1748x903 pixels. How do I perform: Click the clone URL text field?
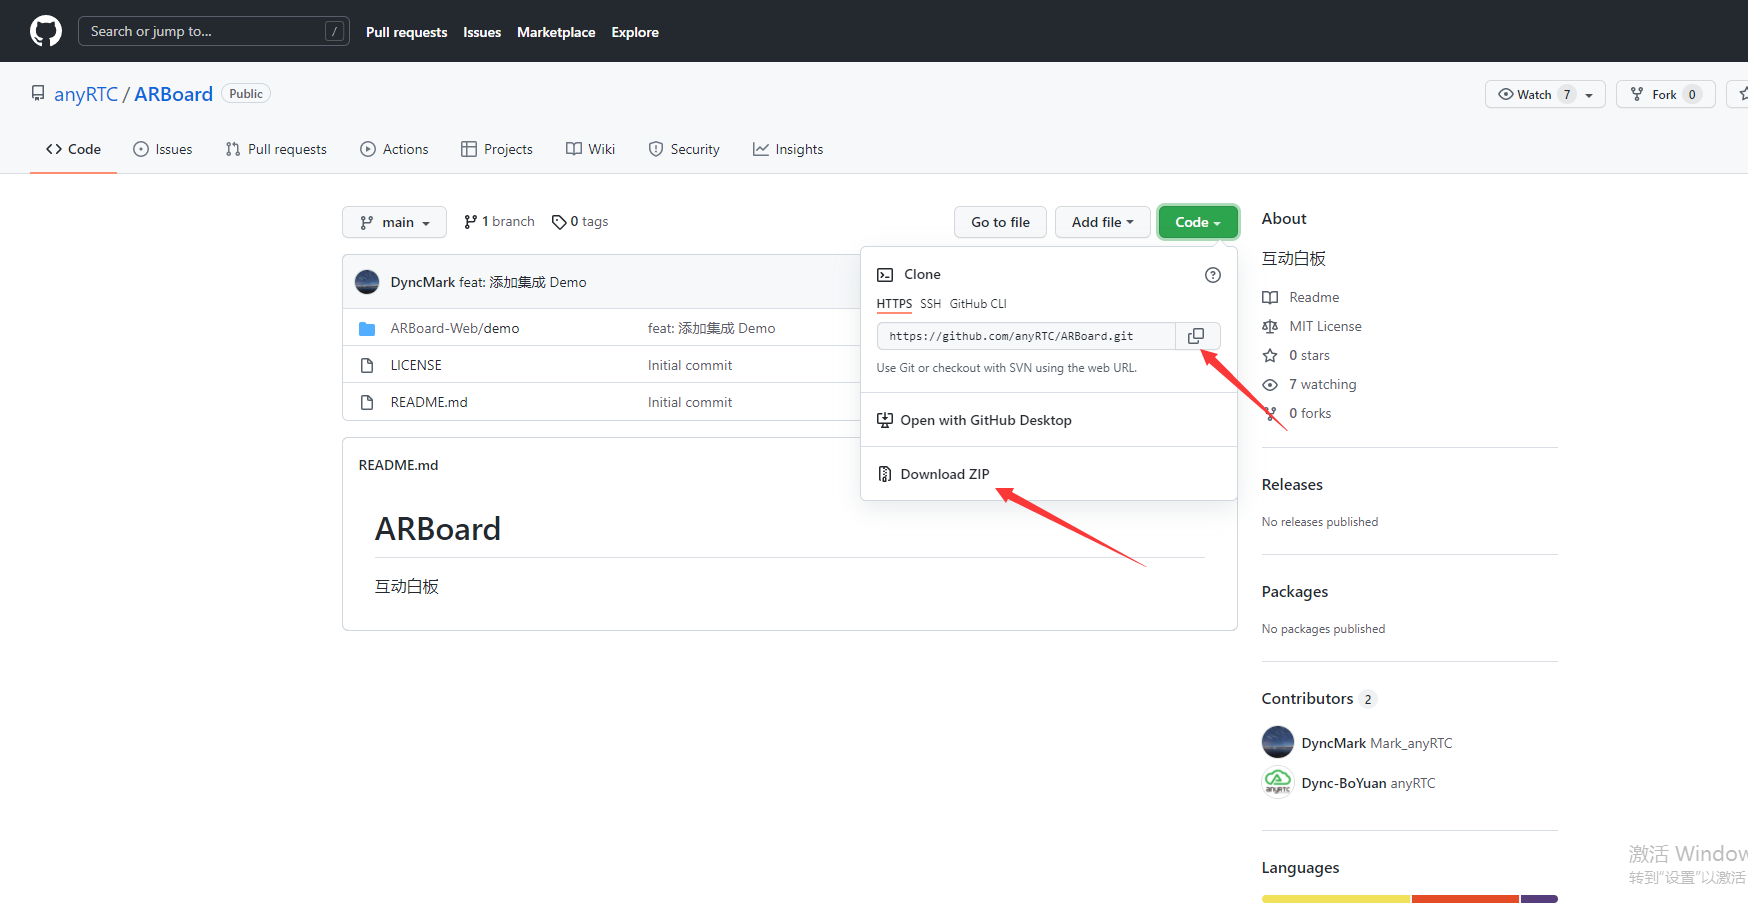(1026, 336)
